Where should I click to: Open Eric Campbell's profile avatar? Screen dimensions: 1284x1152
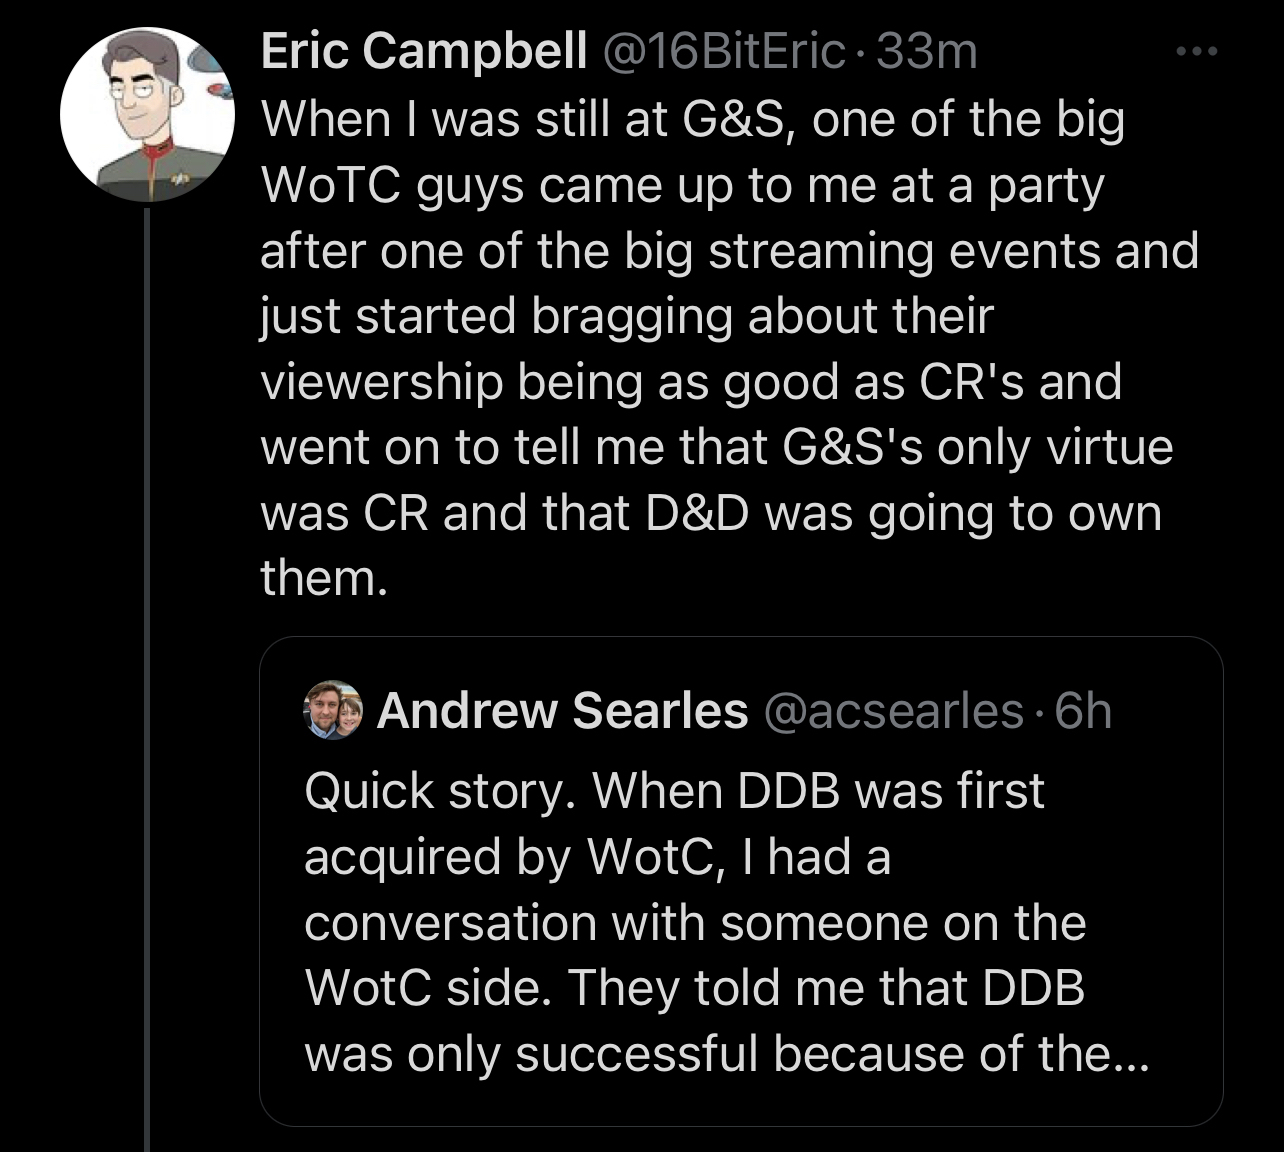[x=147, y=115]
